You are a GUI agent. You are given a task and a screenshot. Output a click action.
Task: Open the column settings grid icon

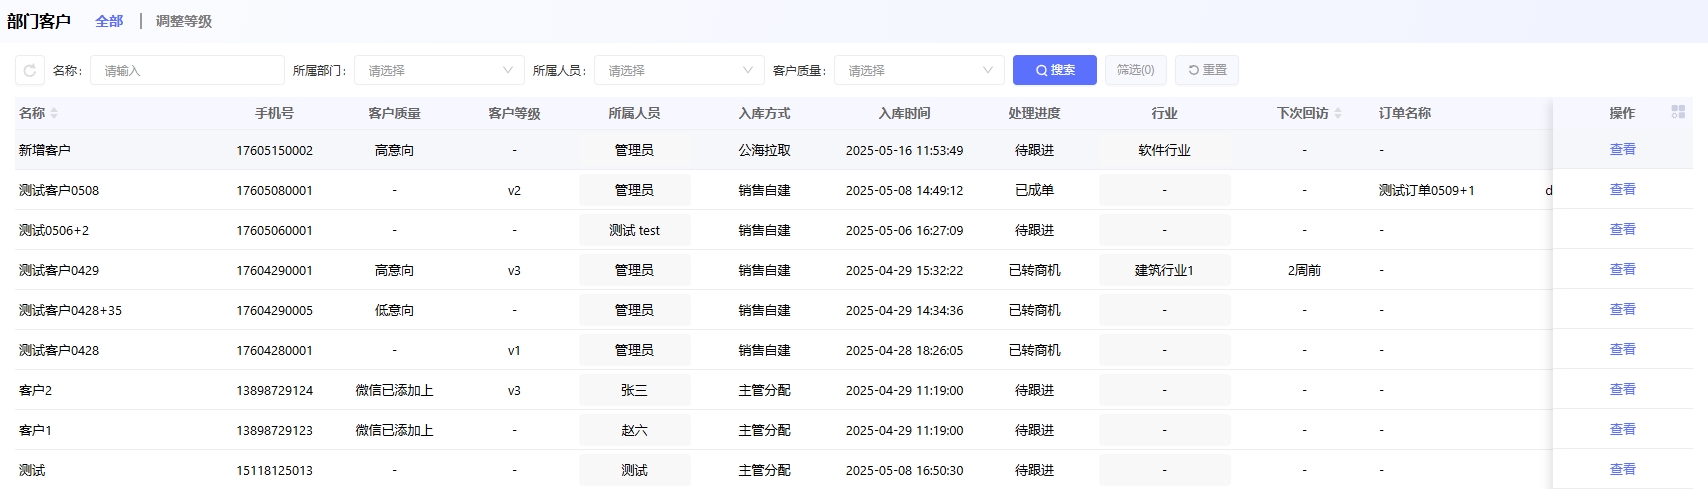point(1678,112)
